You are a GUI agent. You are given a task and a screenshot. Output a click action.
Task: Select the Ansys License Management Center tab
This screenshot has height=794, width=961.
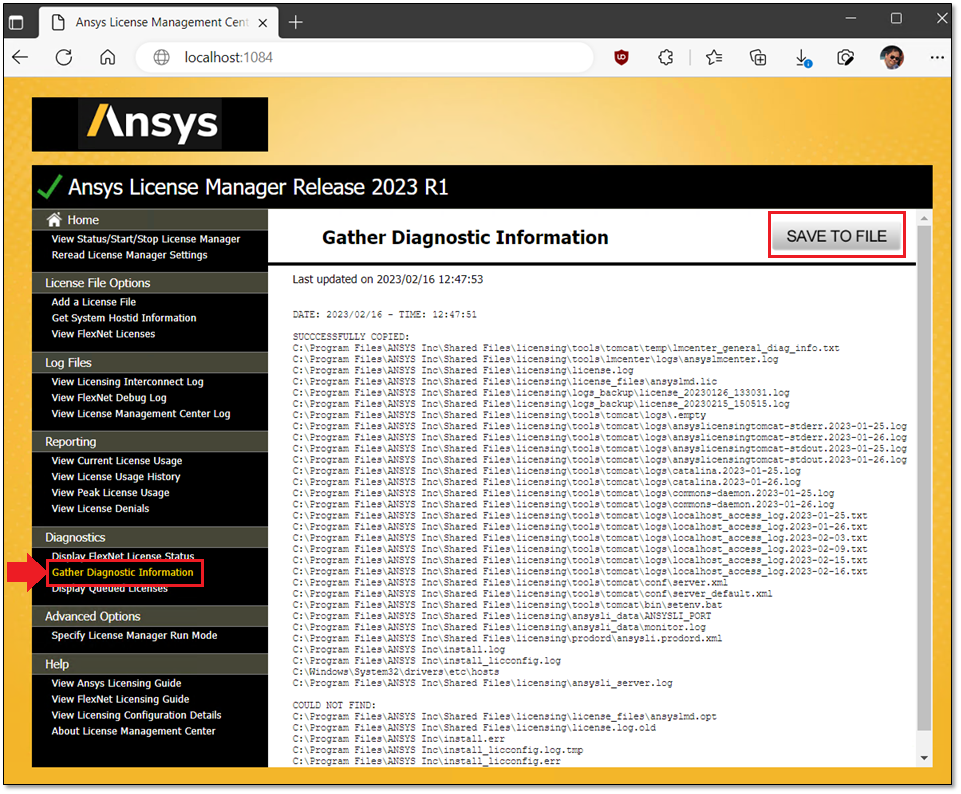[159, 23]
